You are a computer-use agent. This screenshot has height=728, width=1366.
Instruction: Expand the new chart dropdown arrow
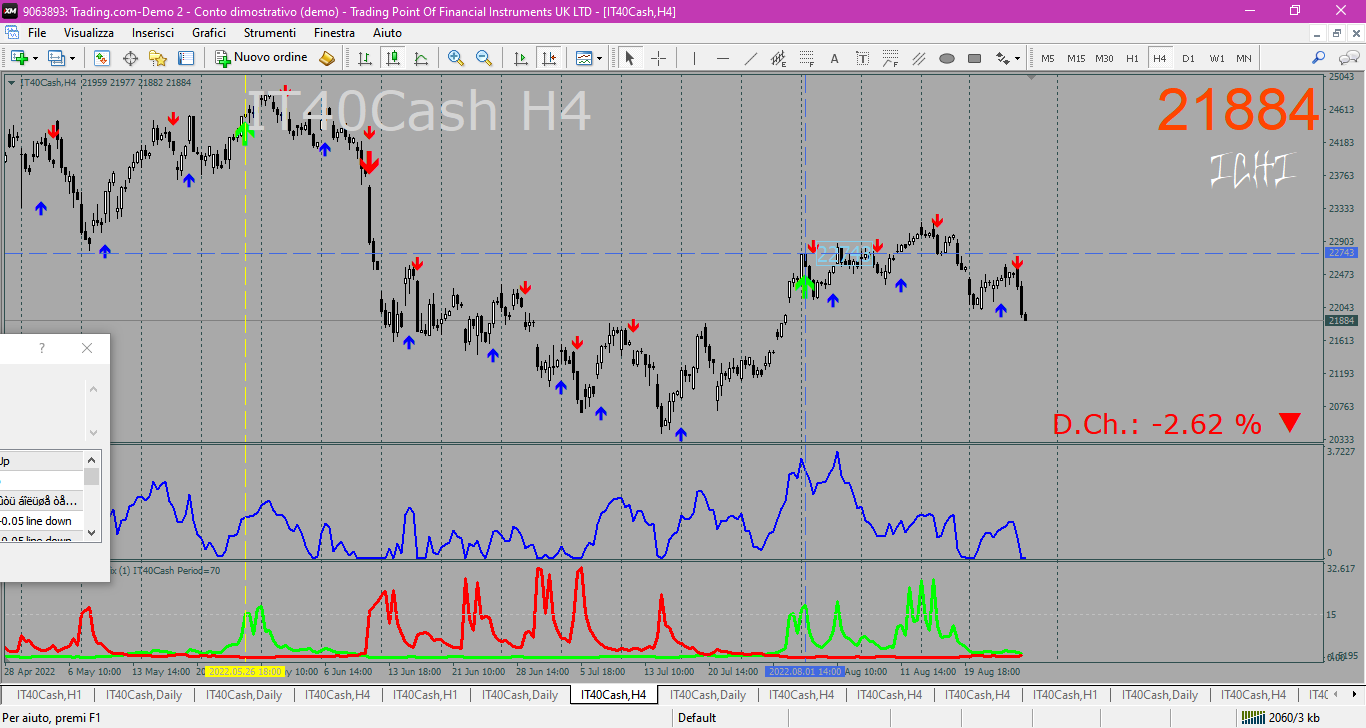click(35, 58)
